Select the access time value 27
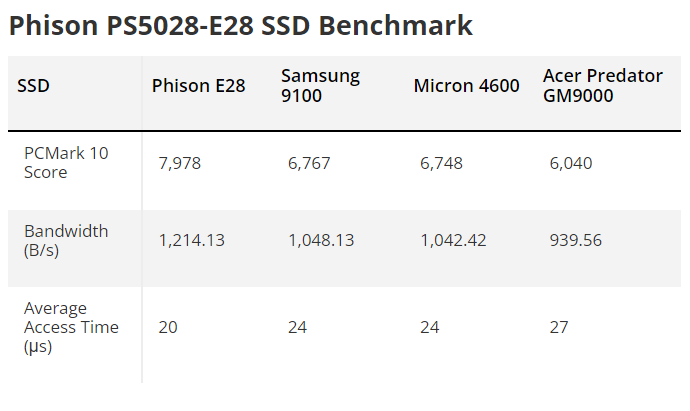This screenshot has height=411, width=690. pyautogui.click(x=559, y=327)
